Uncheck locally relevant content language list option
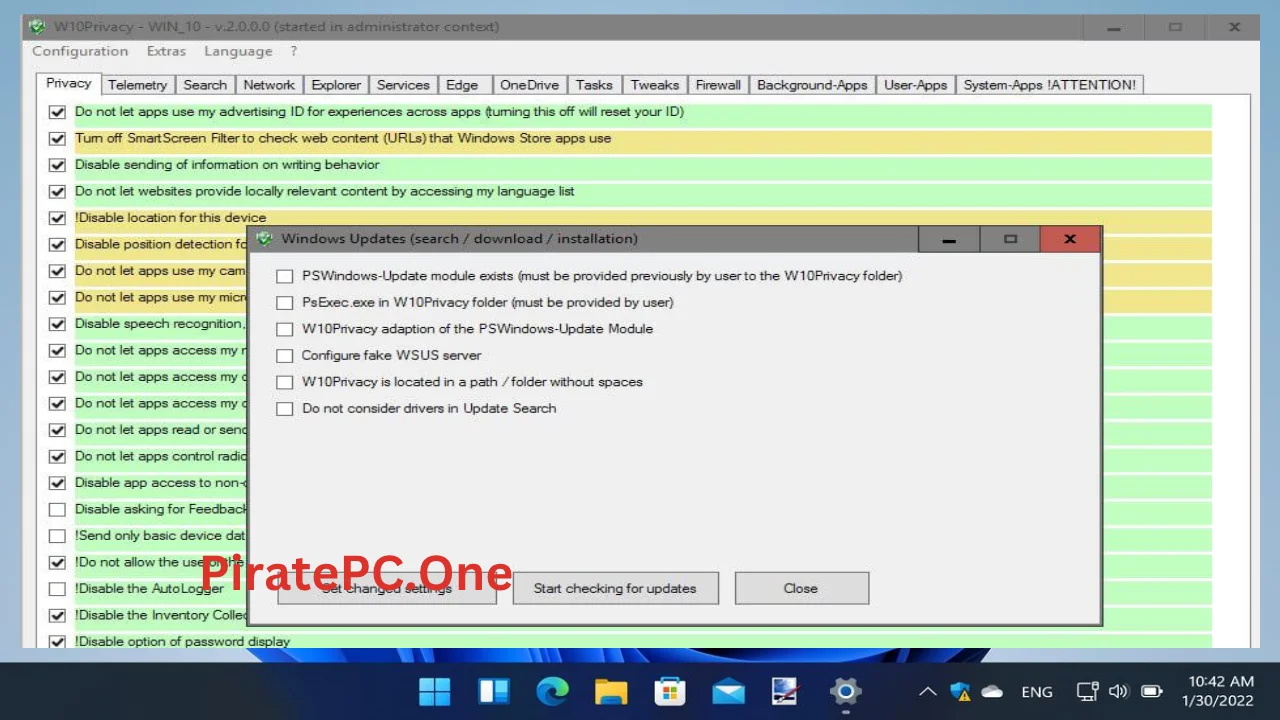 (57, 192)
